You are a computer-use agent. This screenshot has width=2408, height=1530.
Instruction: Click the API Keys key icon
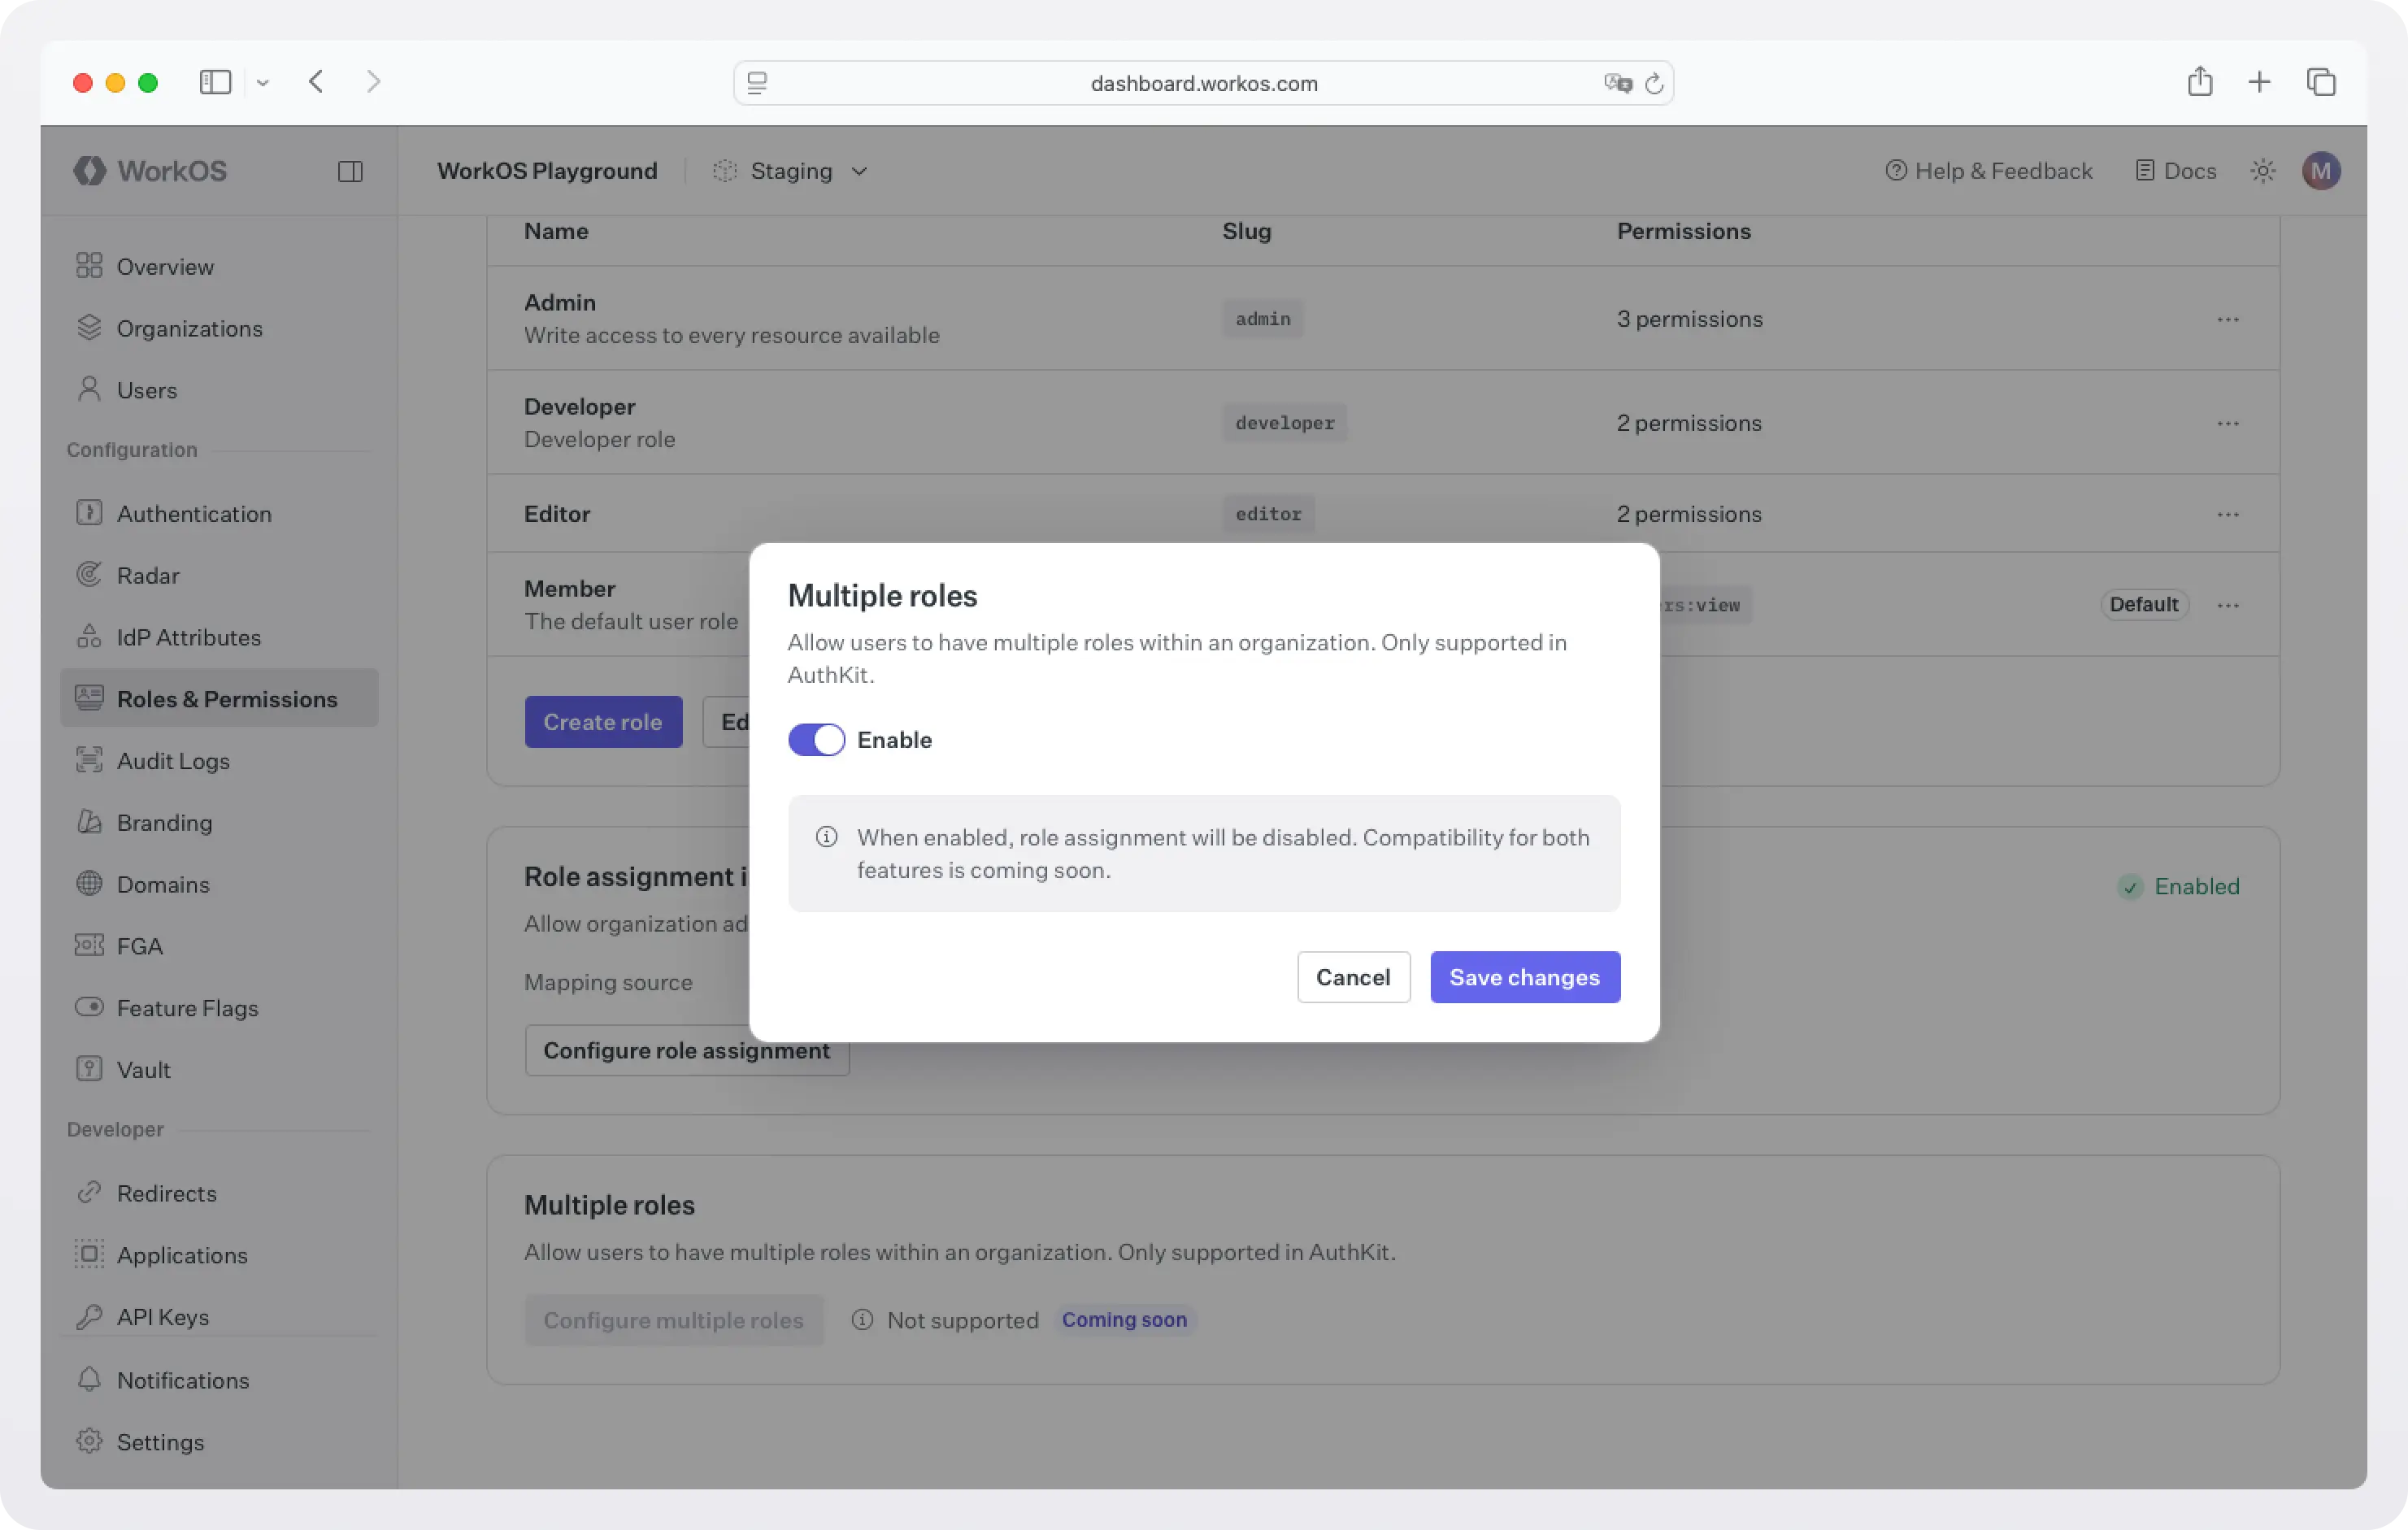coord(89,1316)
